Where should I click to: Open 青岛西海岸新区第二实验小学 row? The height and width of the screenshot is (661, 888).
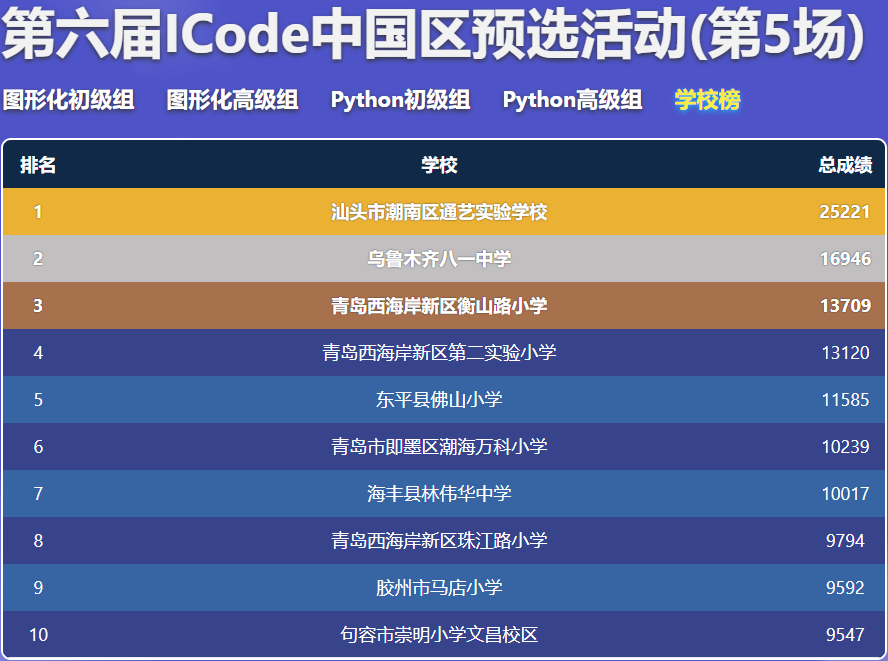click(442, 352)
